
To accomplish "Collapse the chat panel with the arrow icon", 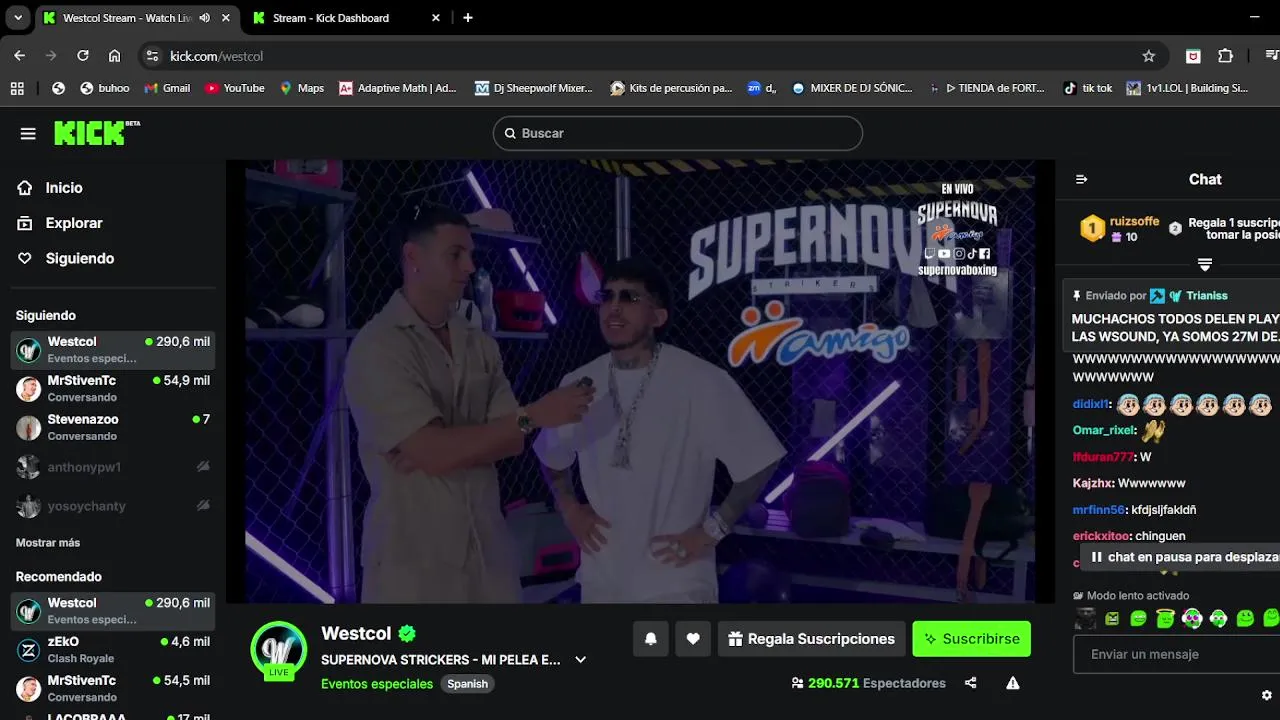I will [1081, 179].
